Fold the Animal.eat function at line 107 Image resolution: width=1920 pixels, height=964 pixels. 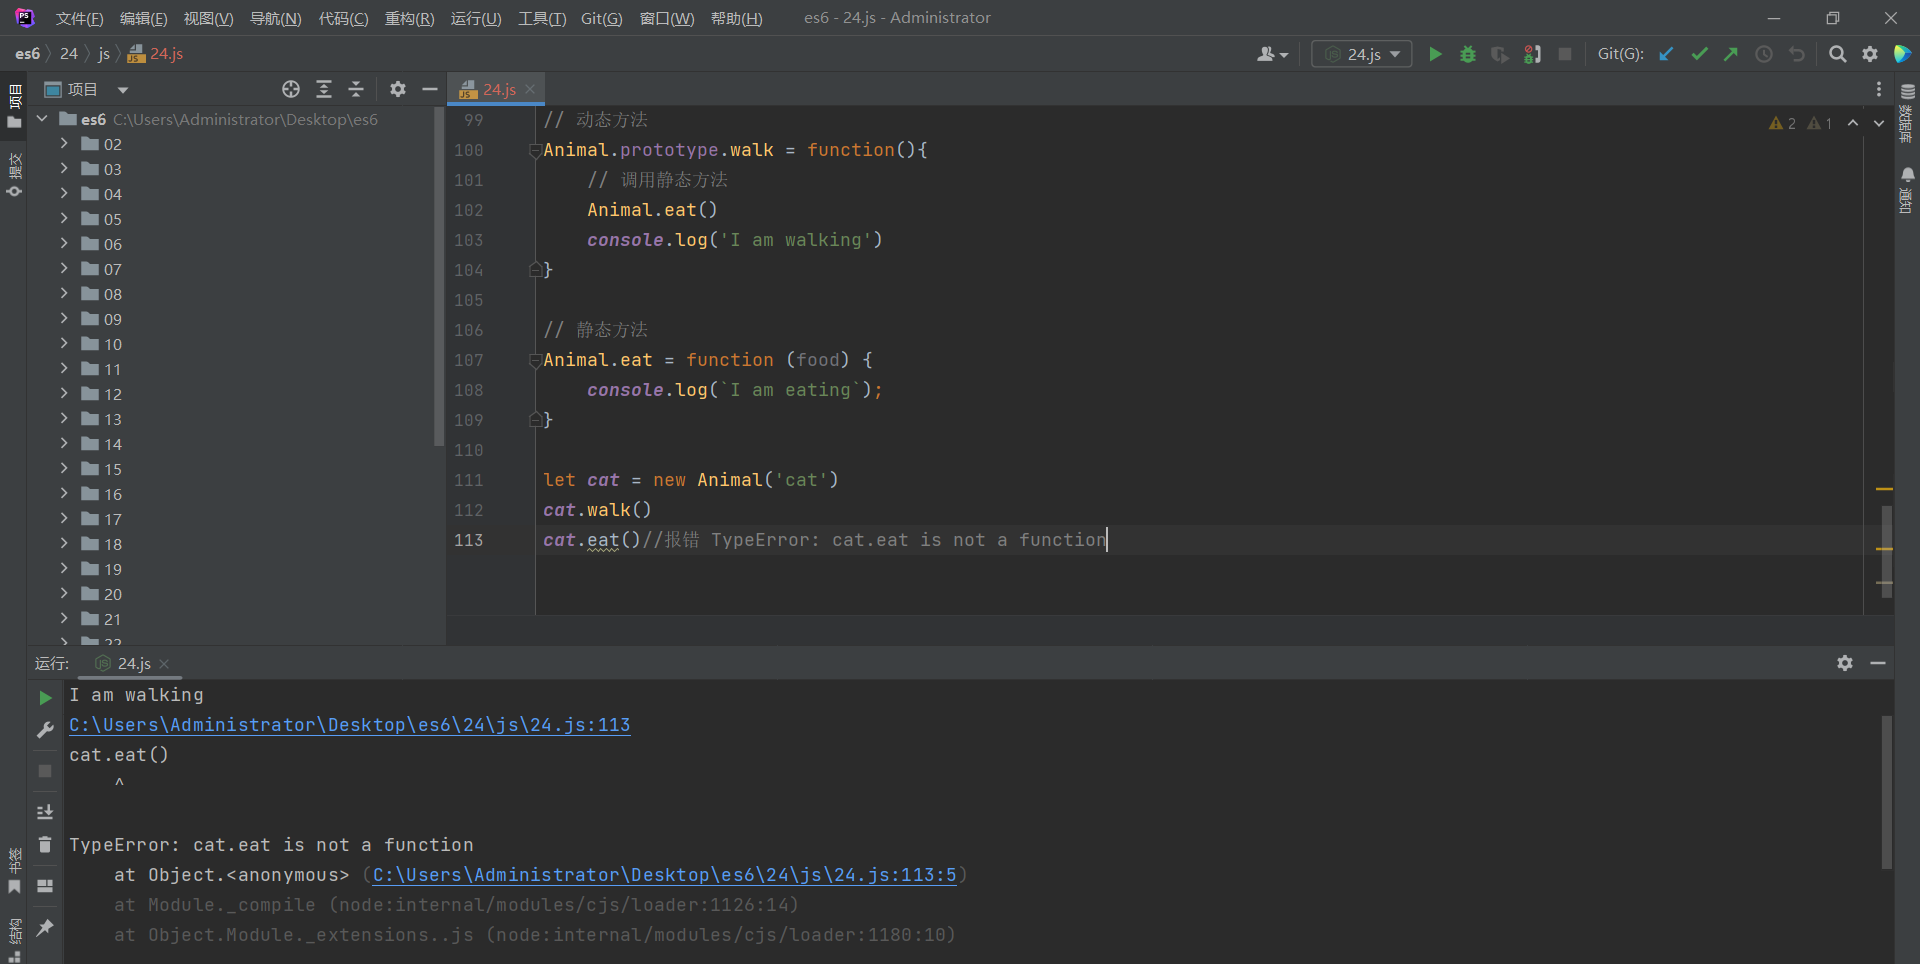pos(535,360)
